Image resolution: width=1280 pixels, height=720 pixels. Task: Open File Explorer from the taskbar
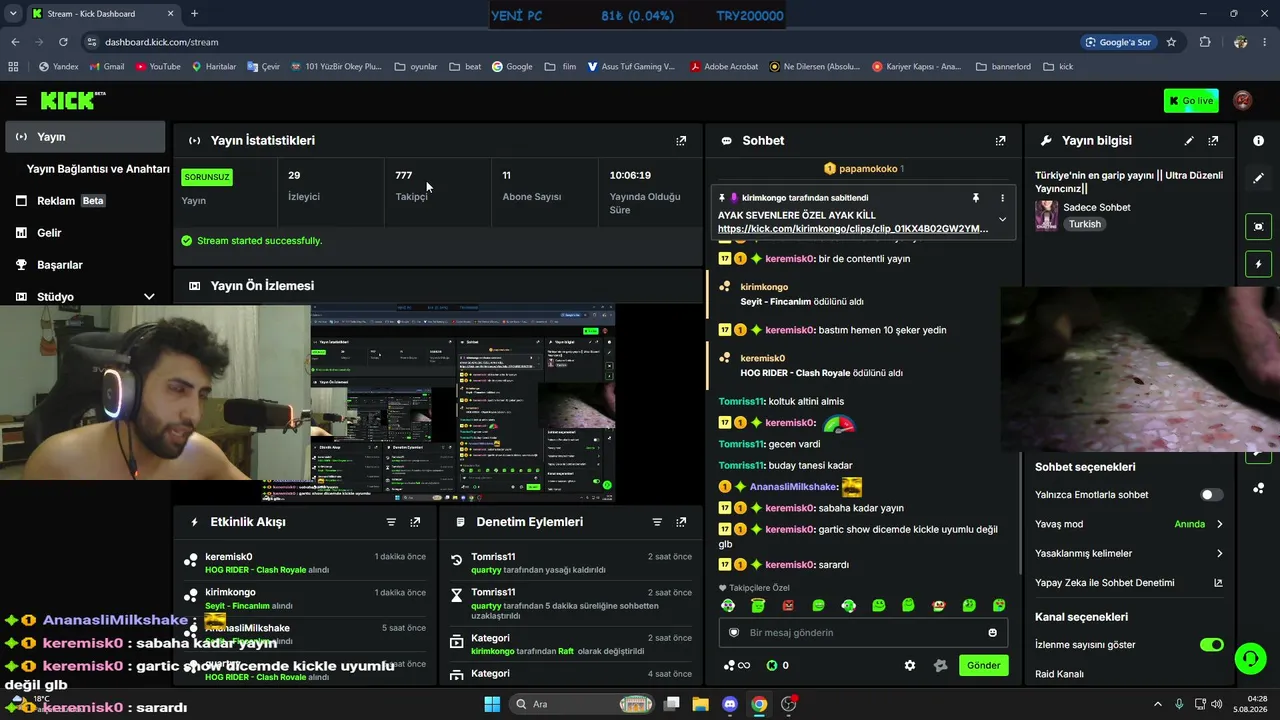coord(701,704)
